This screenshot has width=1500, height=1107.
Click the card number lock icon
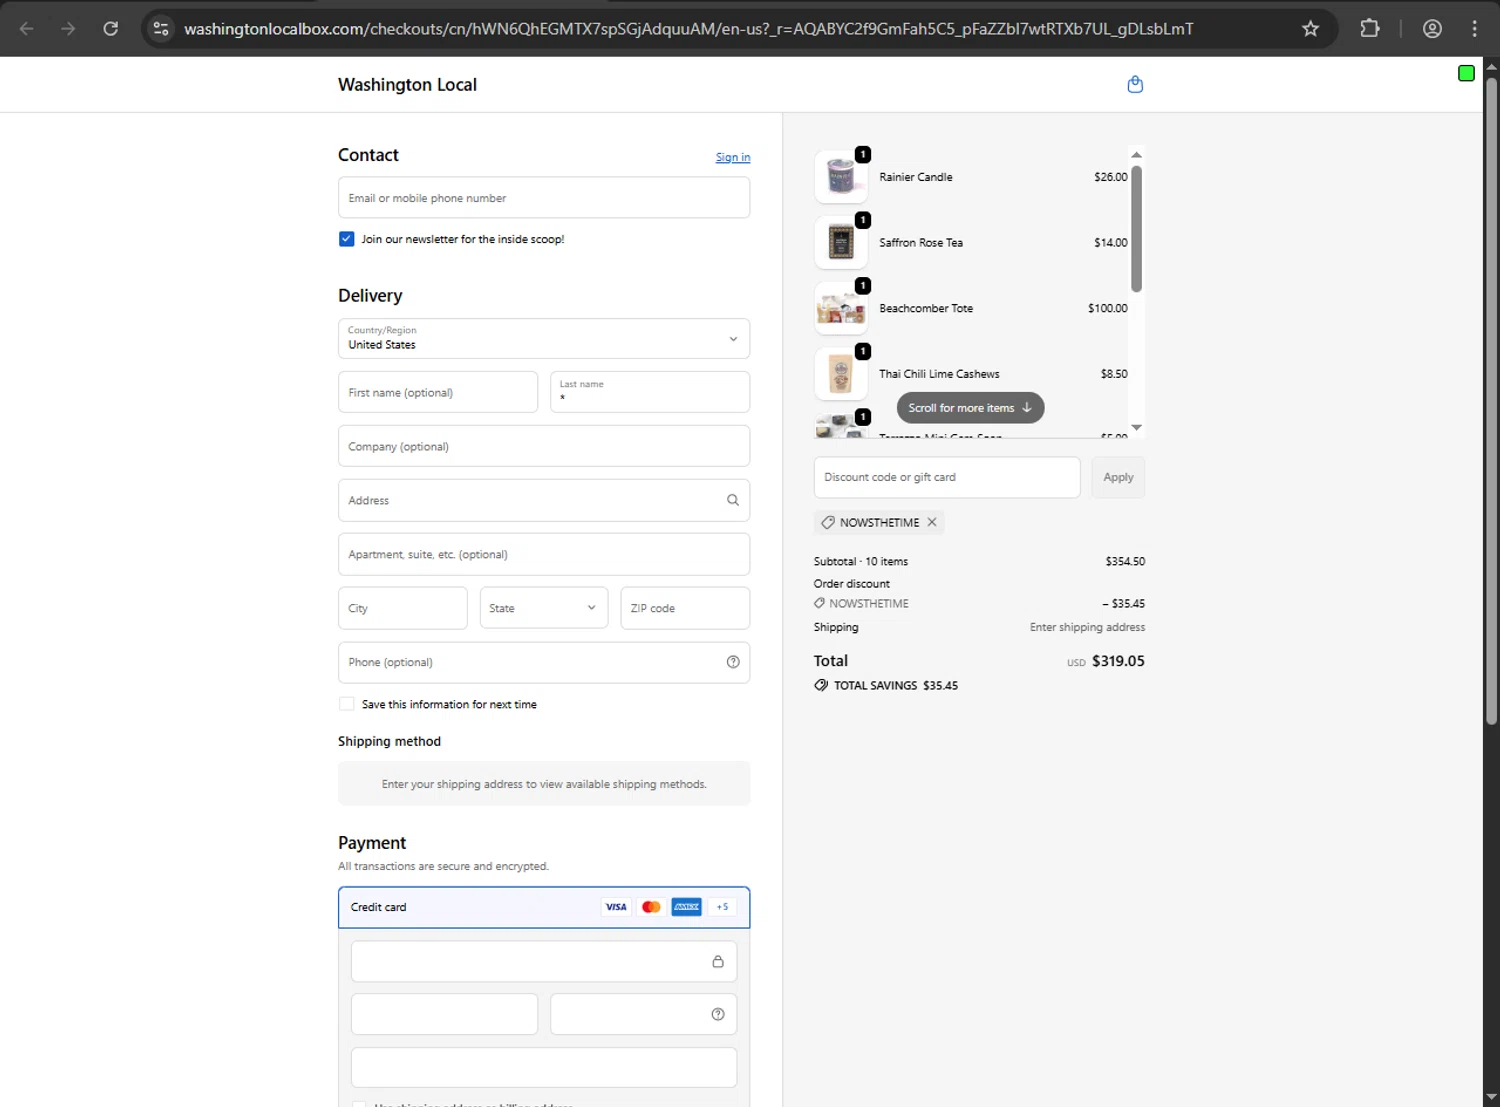717,962
